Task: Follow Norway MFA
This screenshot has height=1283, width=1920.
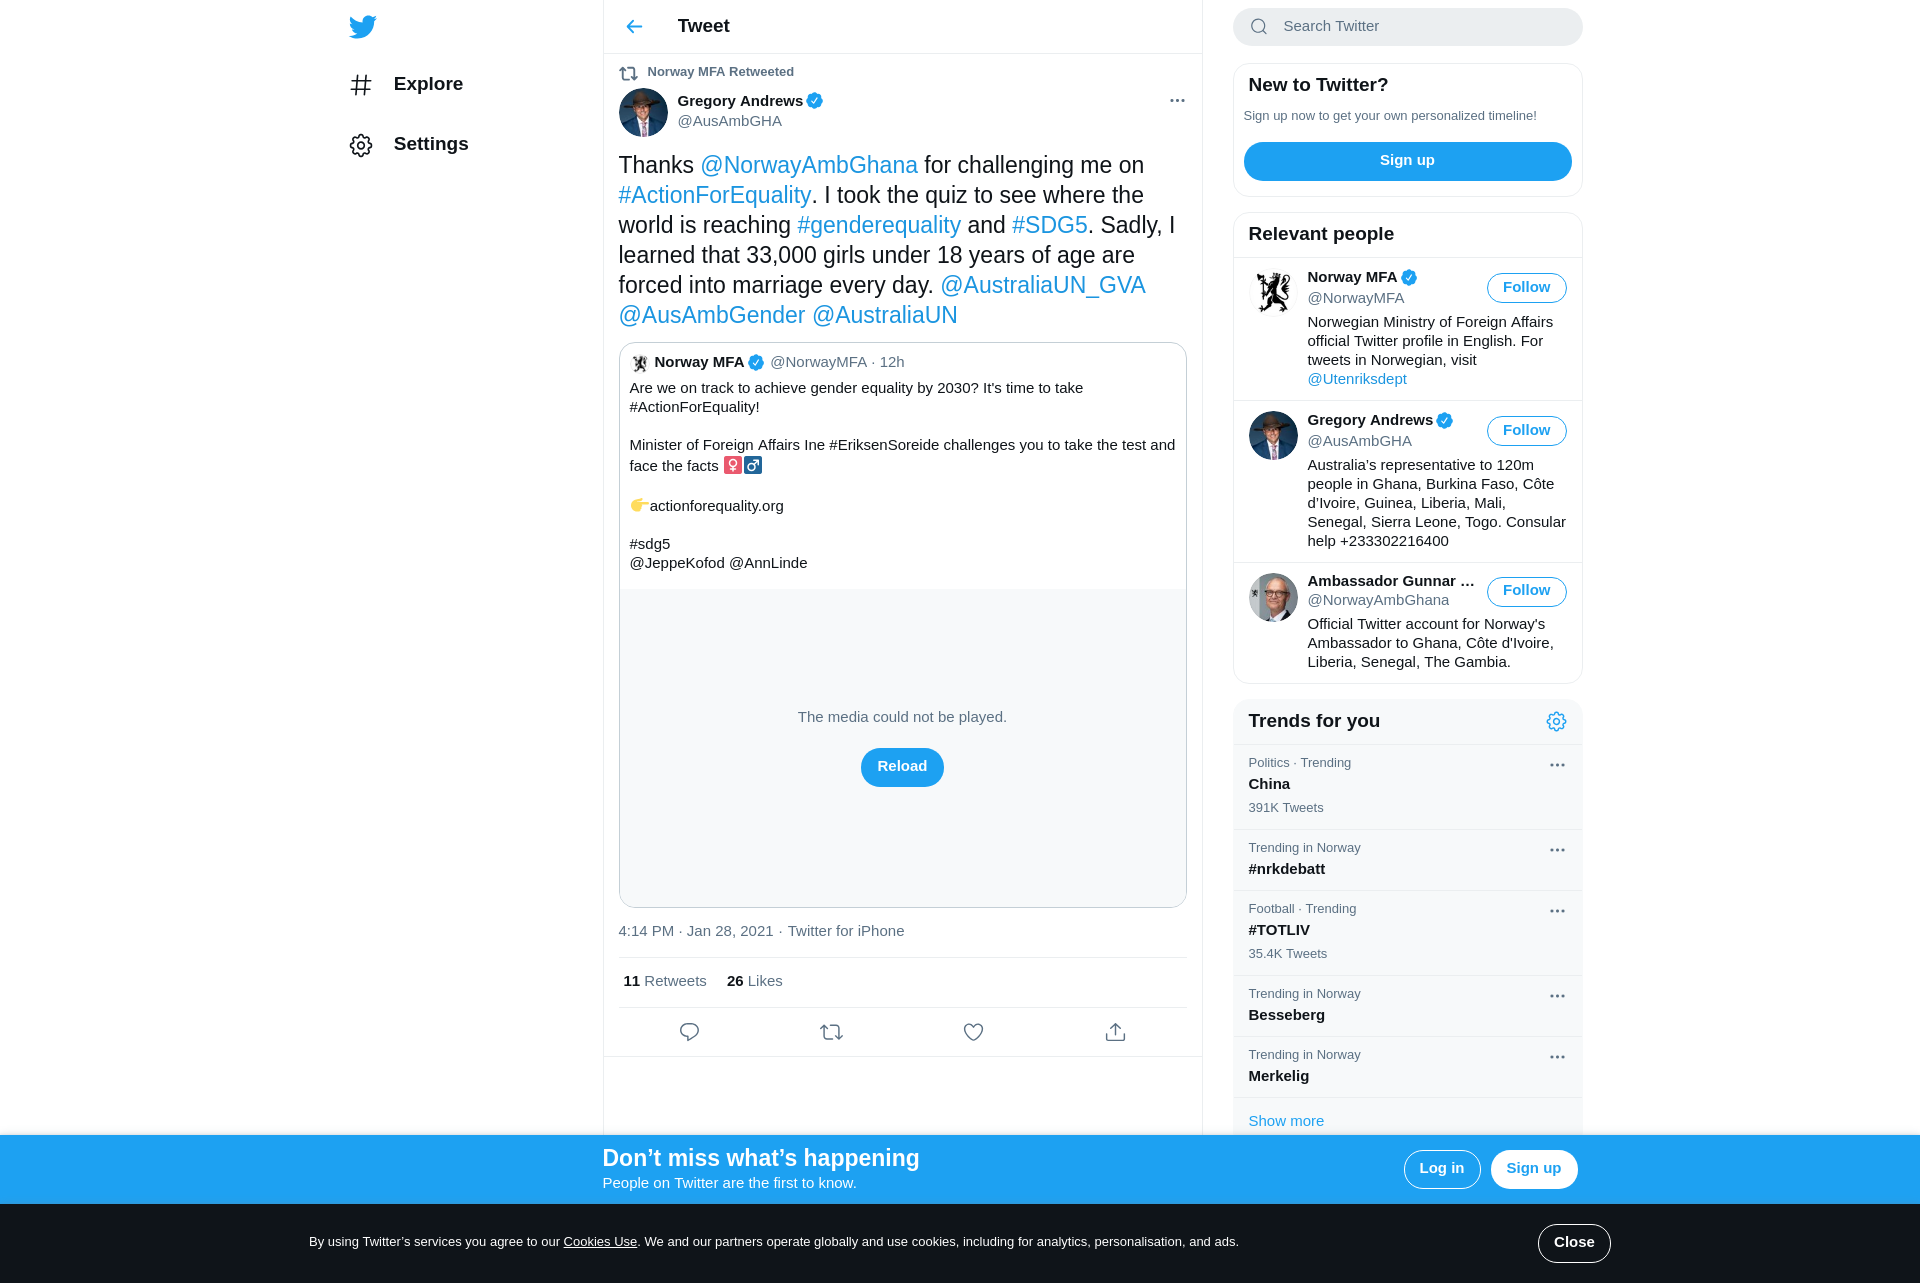Action: 1526,288
